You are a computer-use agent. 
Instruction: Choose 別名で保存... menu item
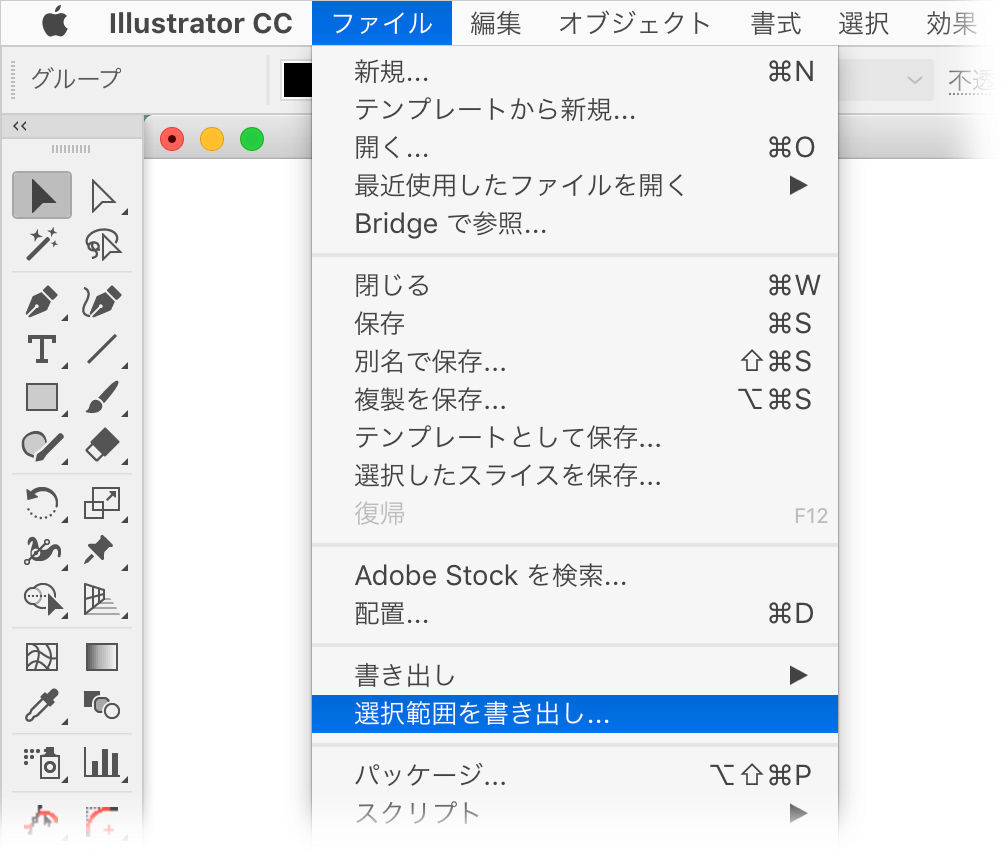click(574, 361)
